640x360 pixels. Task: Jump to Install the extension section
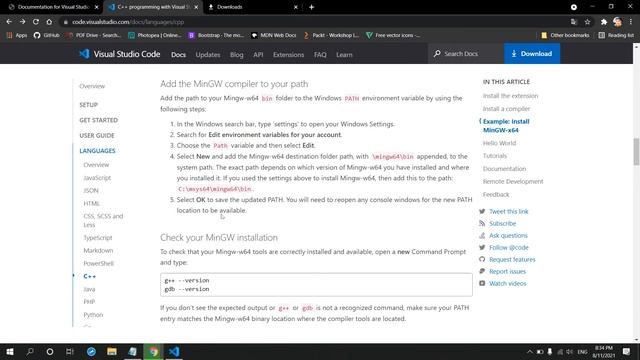point(510,96)
